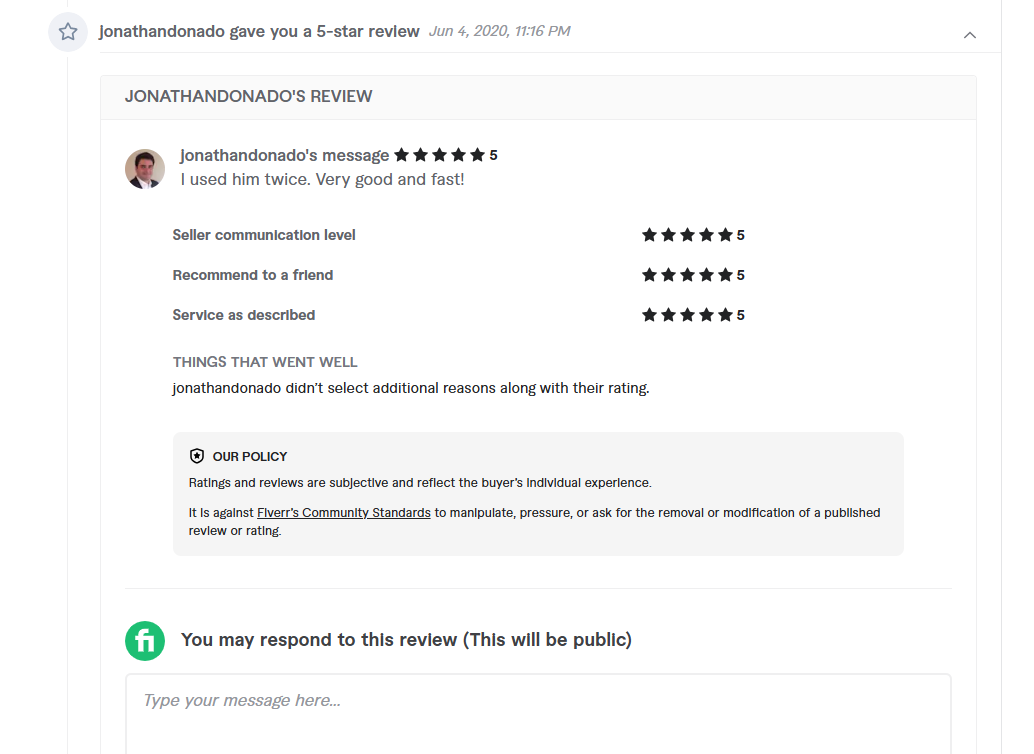Click the review text "I used him twice"
The height and width of the screenshot is (754, 1034).
322,180
